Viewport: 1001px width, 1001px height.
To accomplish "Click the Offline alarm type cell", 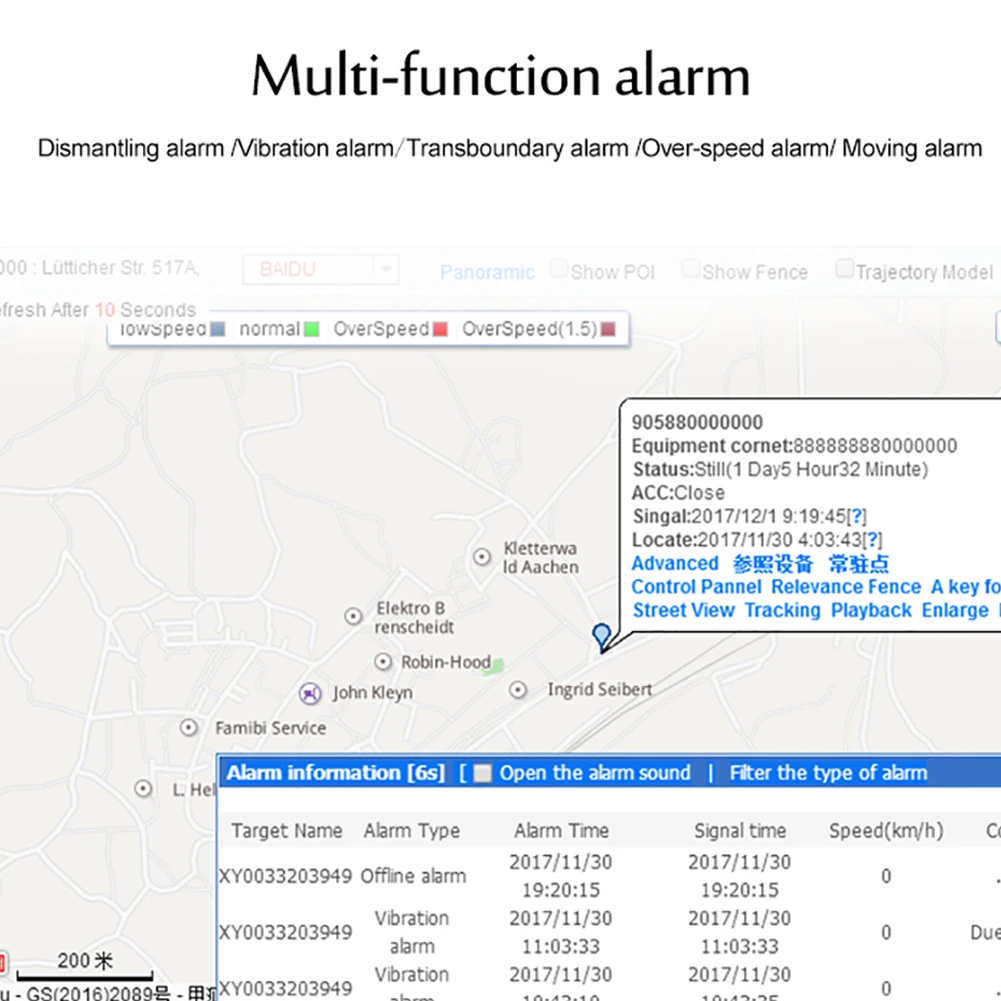I will tap(413, 876).
